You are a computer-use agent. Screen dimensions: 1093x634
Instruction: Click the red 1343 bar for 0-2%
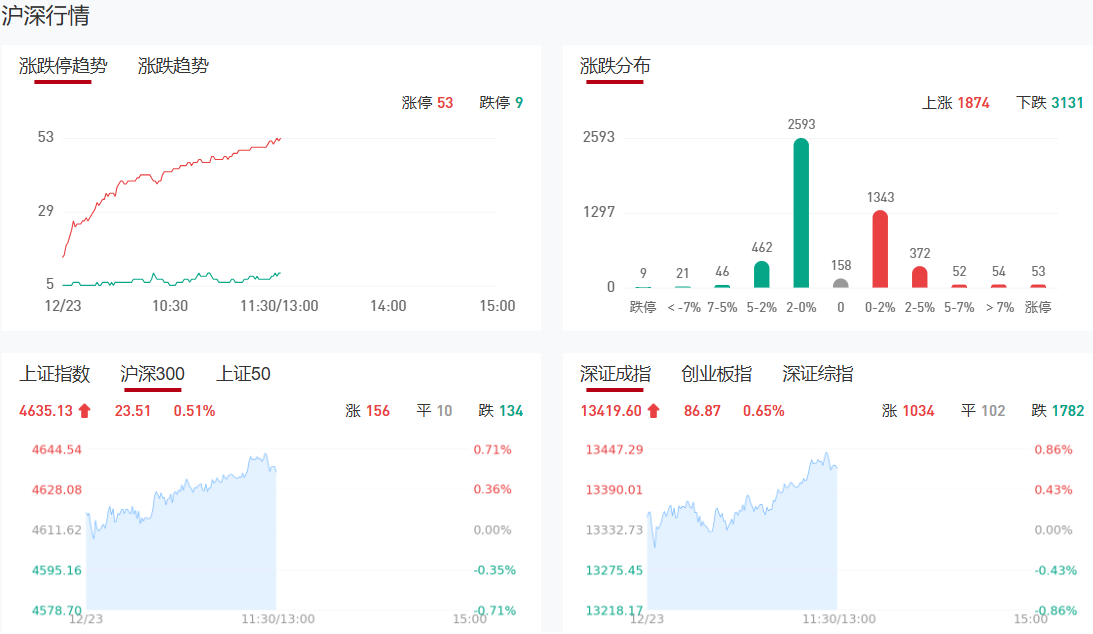click(880, 248)
